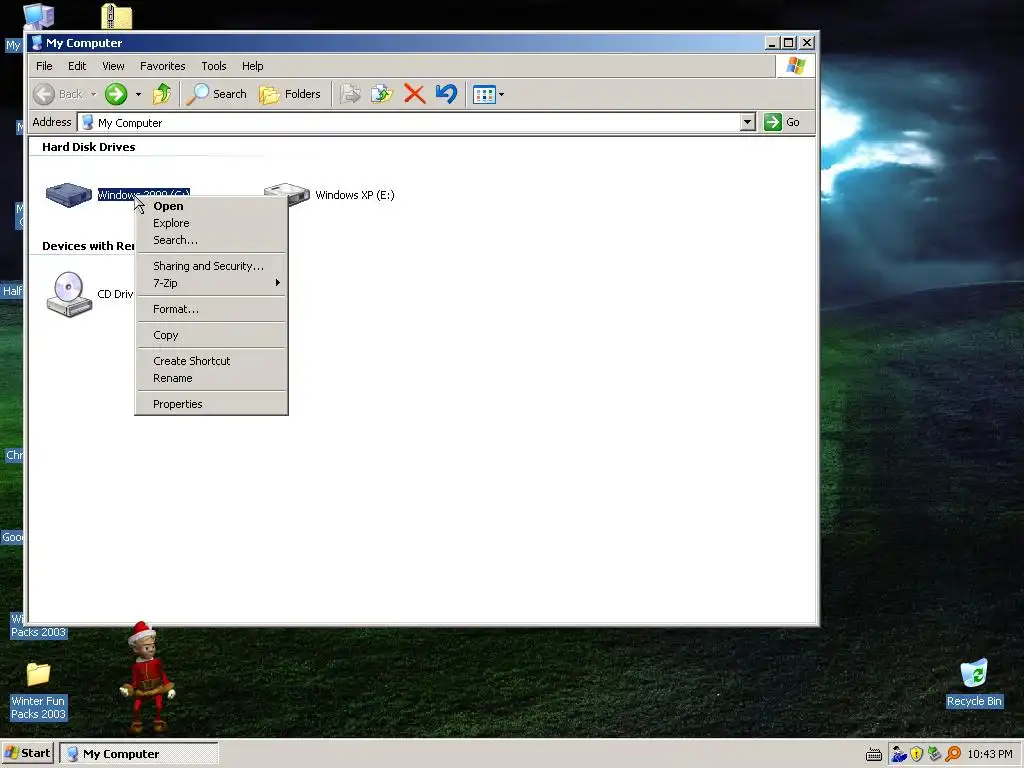Click the Views toolbar icon
This screenshot has height=768, width=1024.
tap(484, 94)
